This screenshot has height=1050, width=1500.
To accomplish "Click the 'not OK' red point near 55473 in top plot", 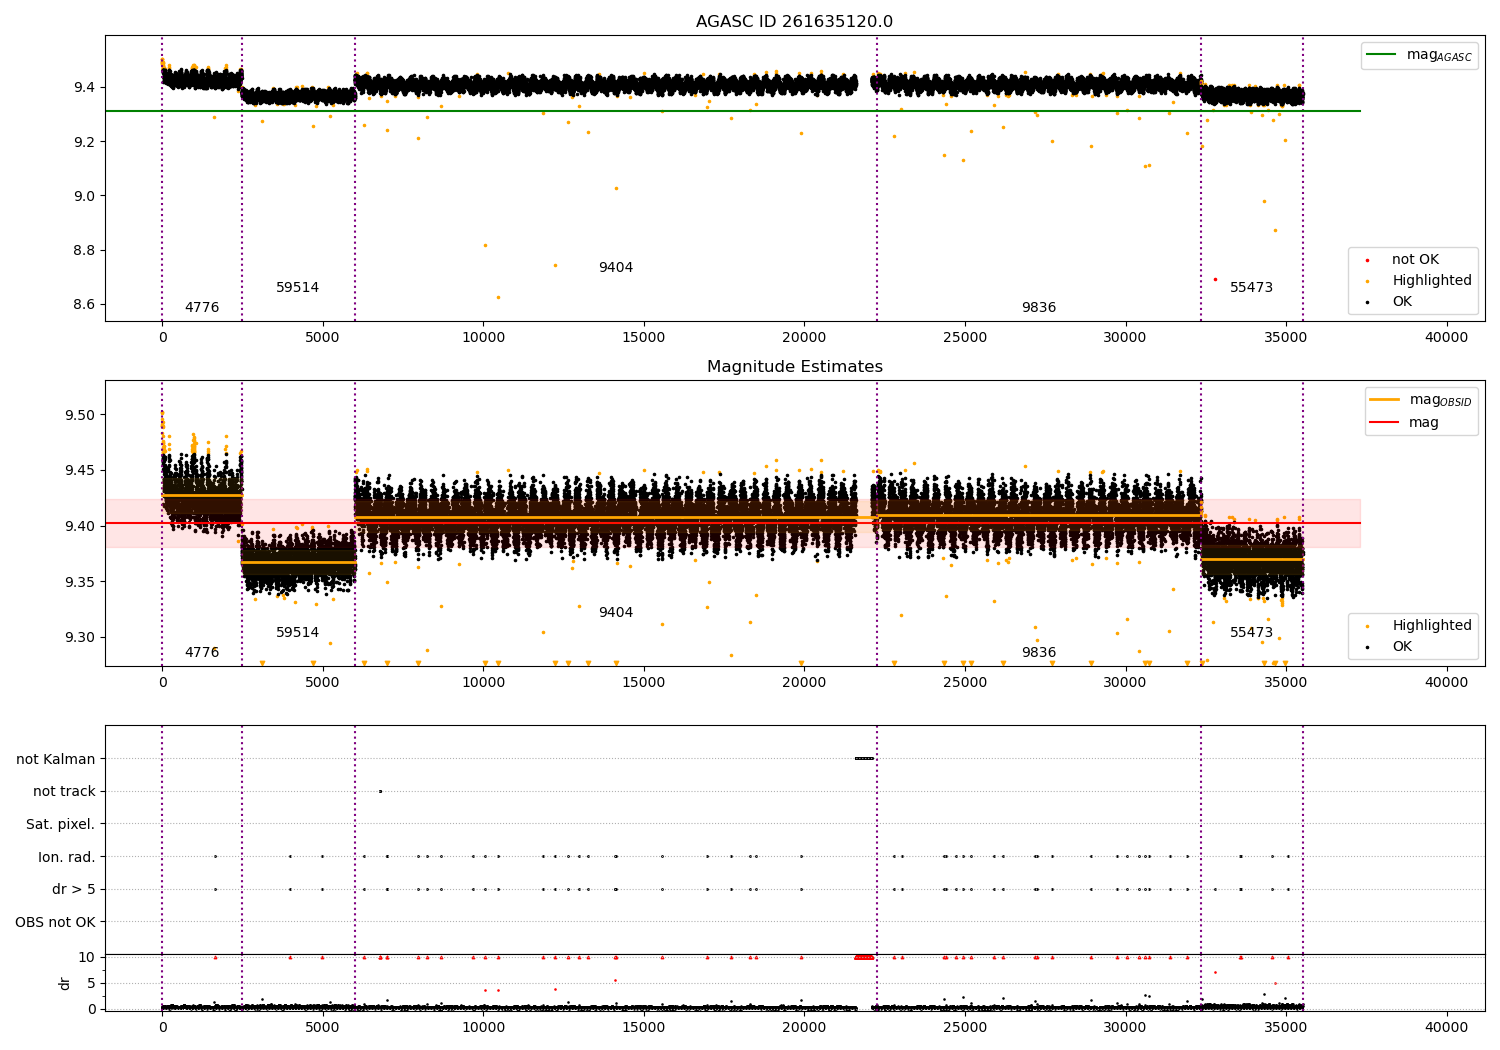I will [x=1215, y=279].
